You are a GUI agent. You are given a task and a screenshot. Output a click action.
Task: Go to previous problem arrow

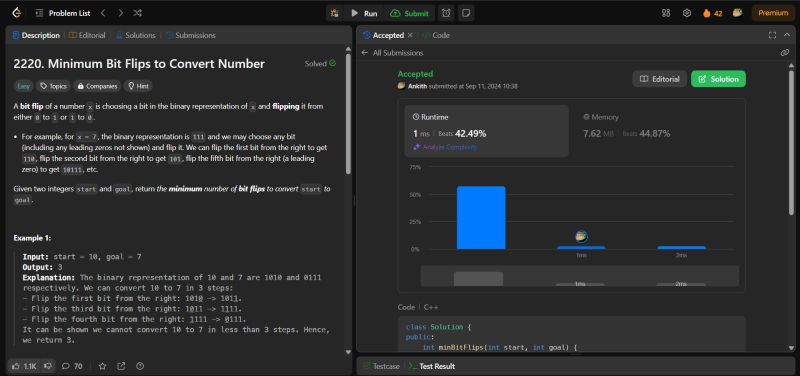point(103,13)
